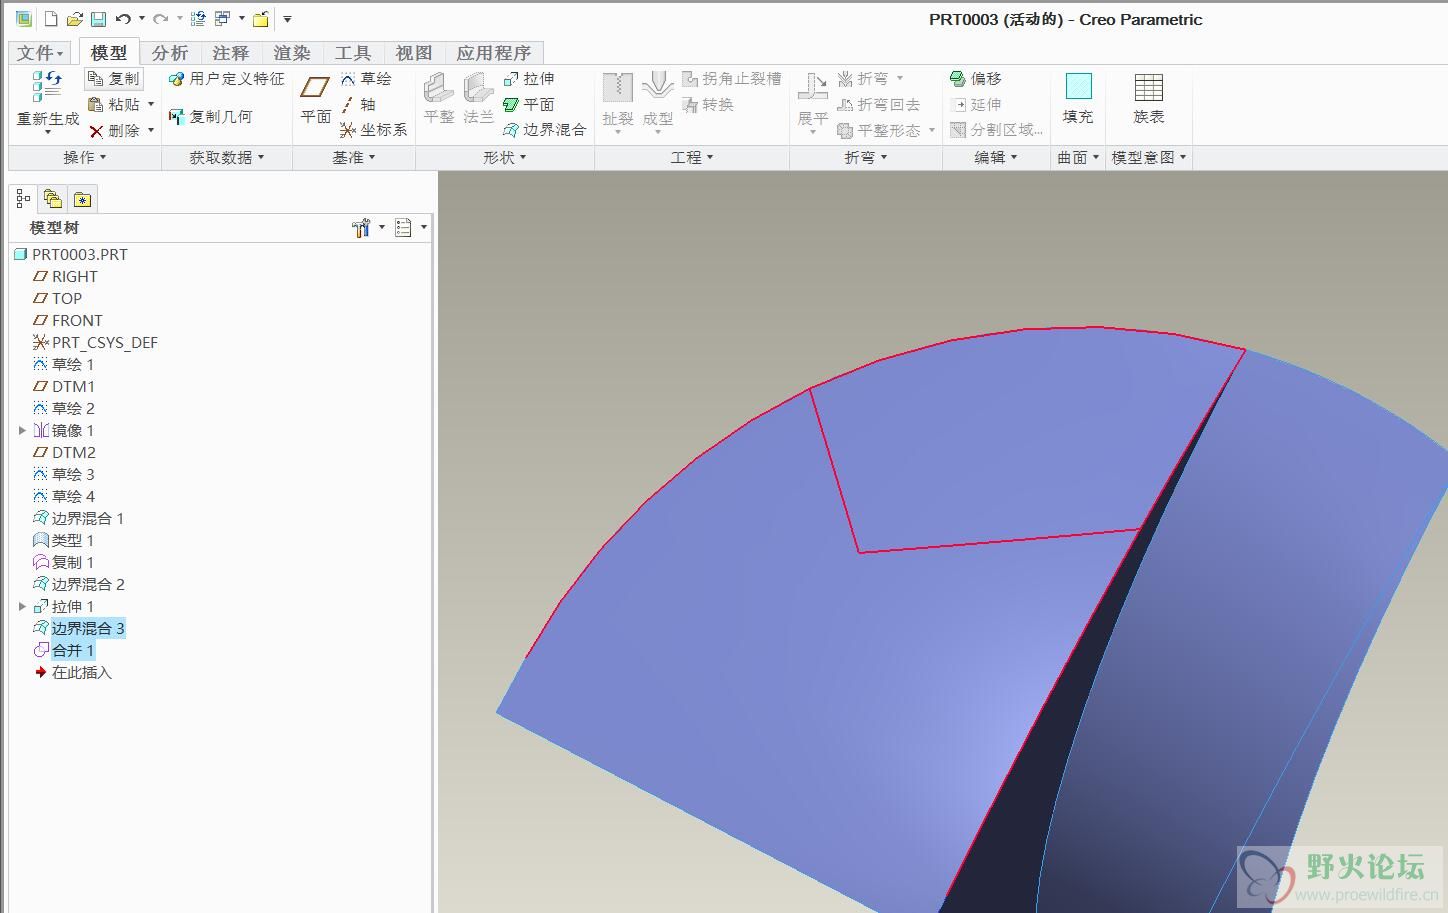Click the 删除 delete button
Screen dimensions: 1448x913
click(x=114, y=130)
